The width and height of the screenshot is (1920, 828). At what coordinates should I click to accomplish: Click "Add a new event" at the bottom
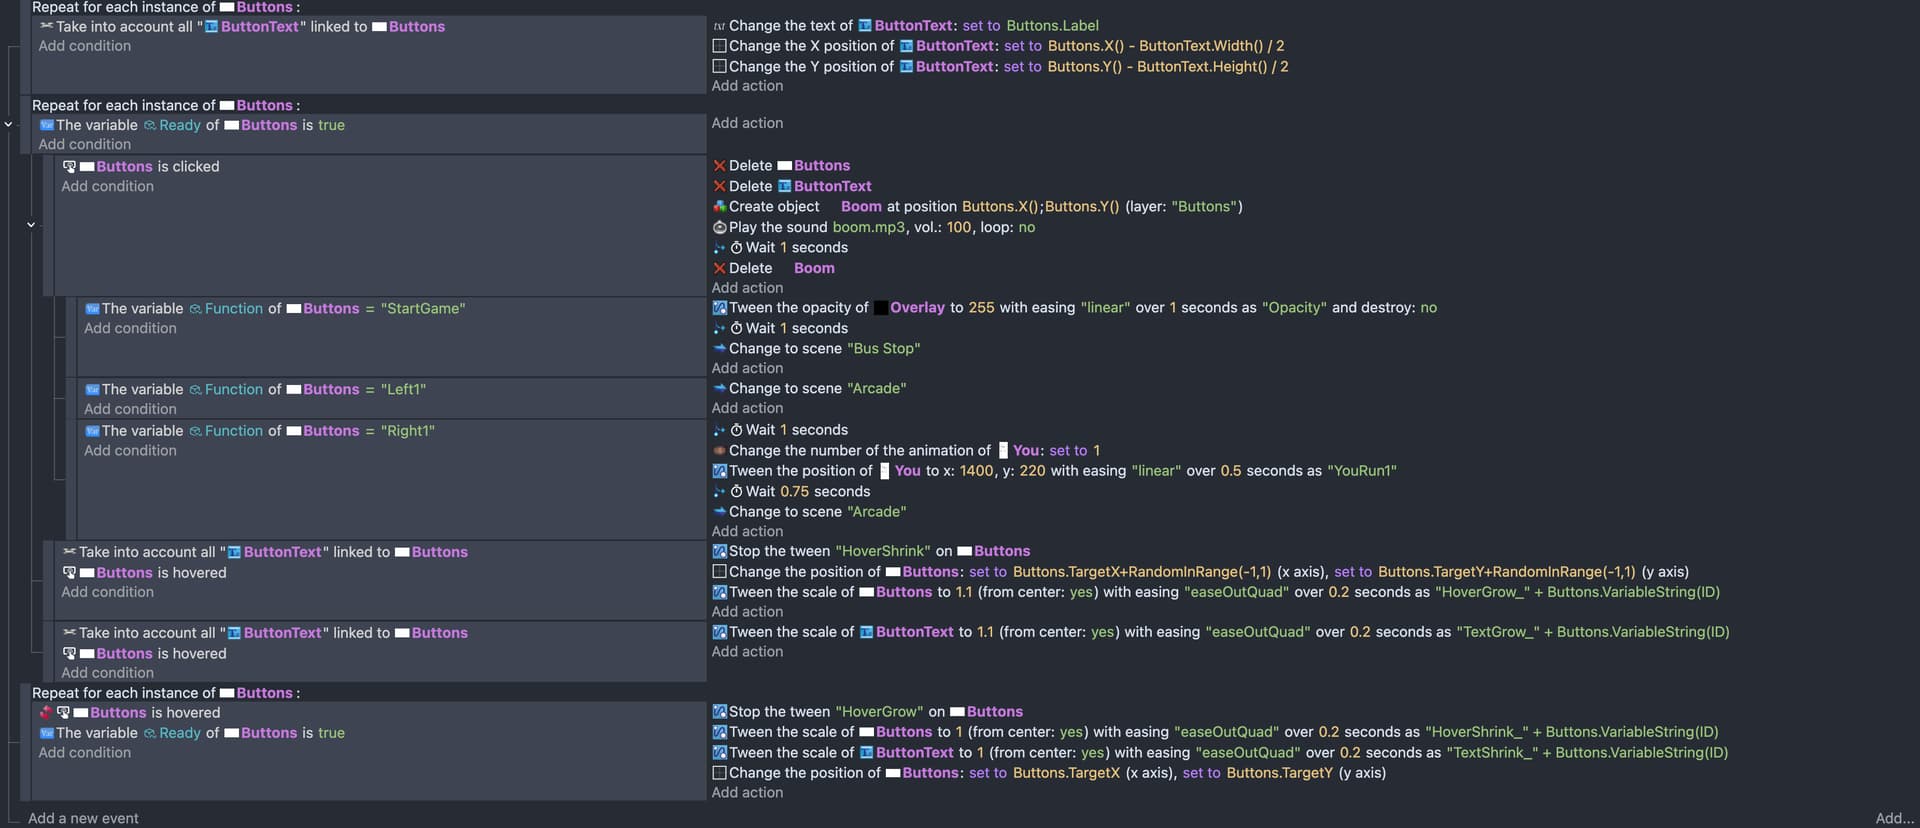pyautogui.click(x=83, y=818)
